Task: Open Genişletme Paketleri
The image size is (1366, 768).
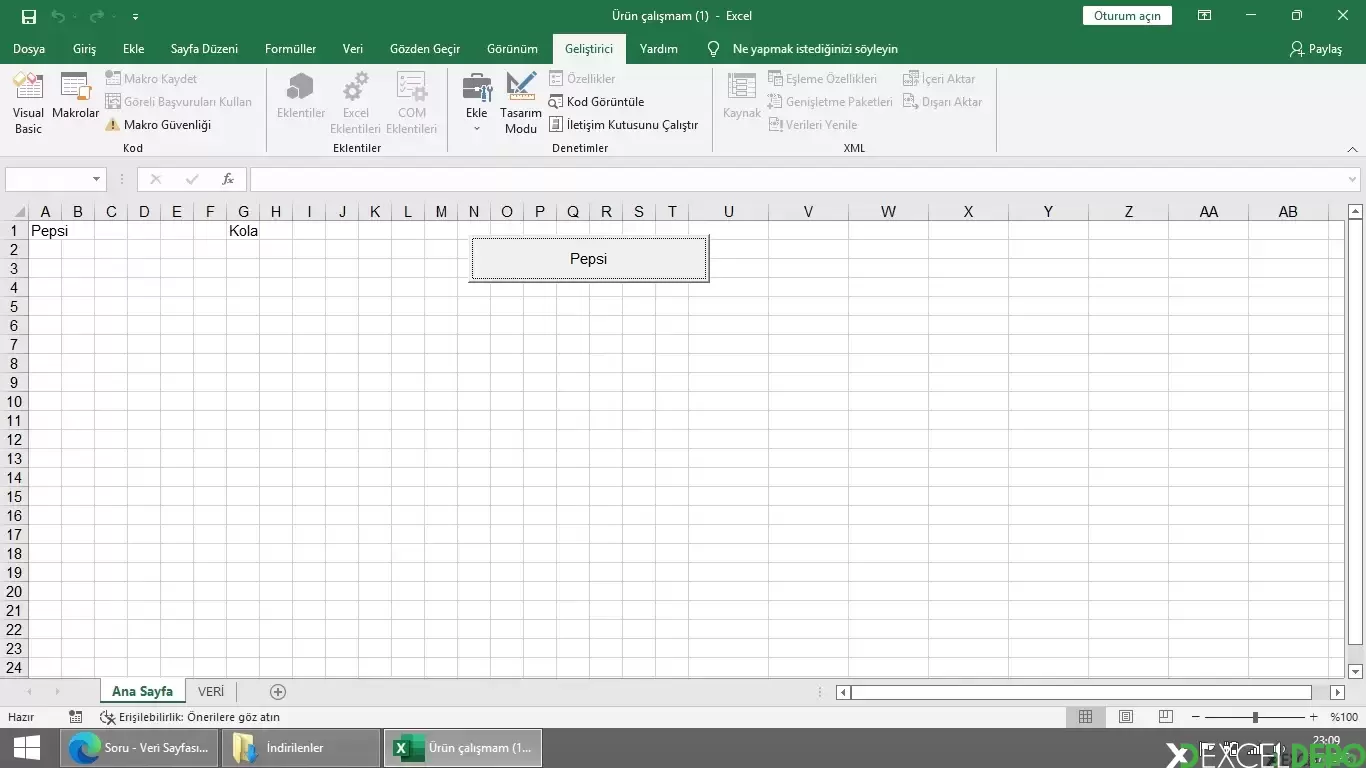Action: pyautogui.click(x=830, y=102)
